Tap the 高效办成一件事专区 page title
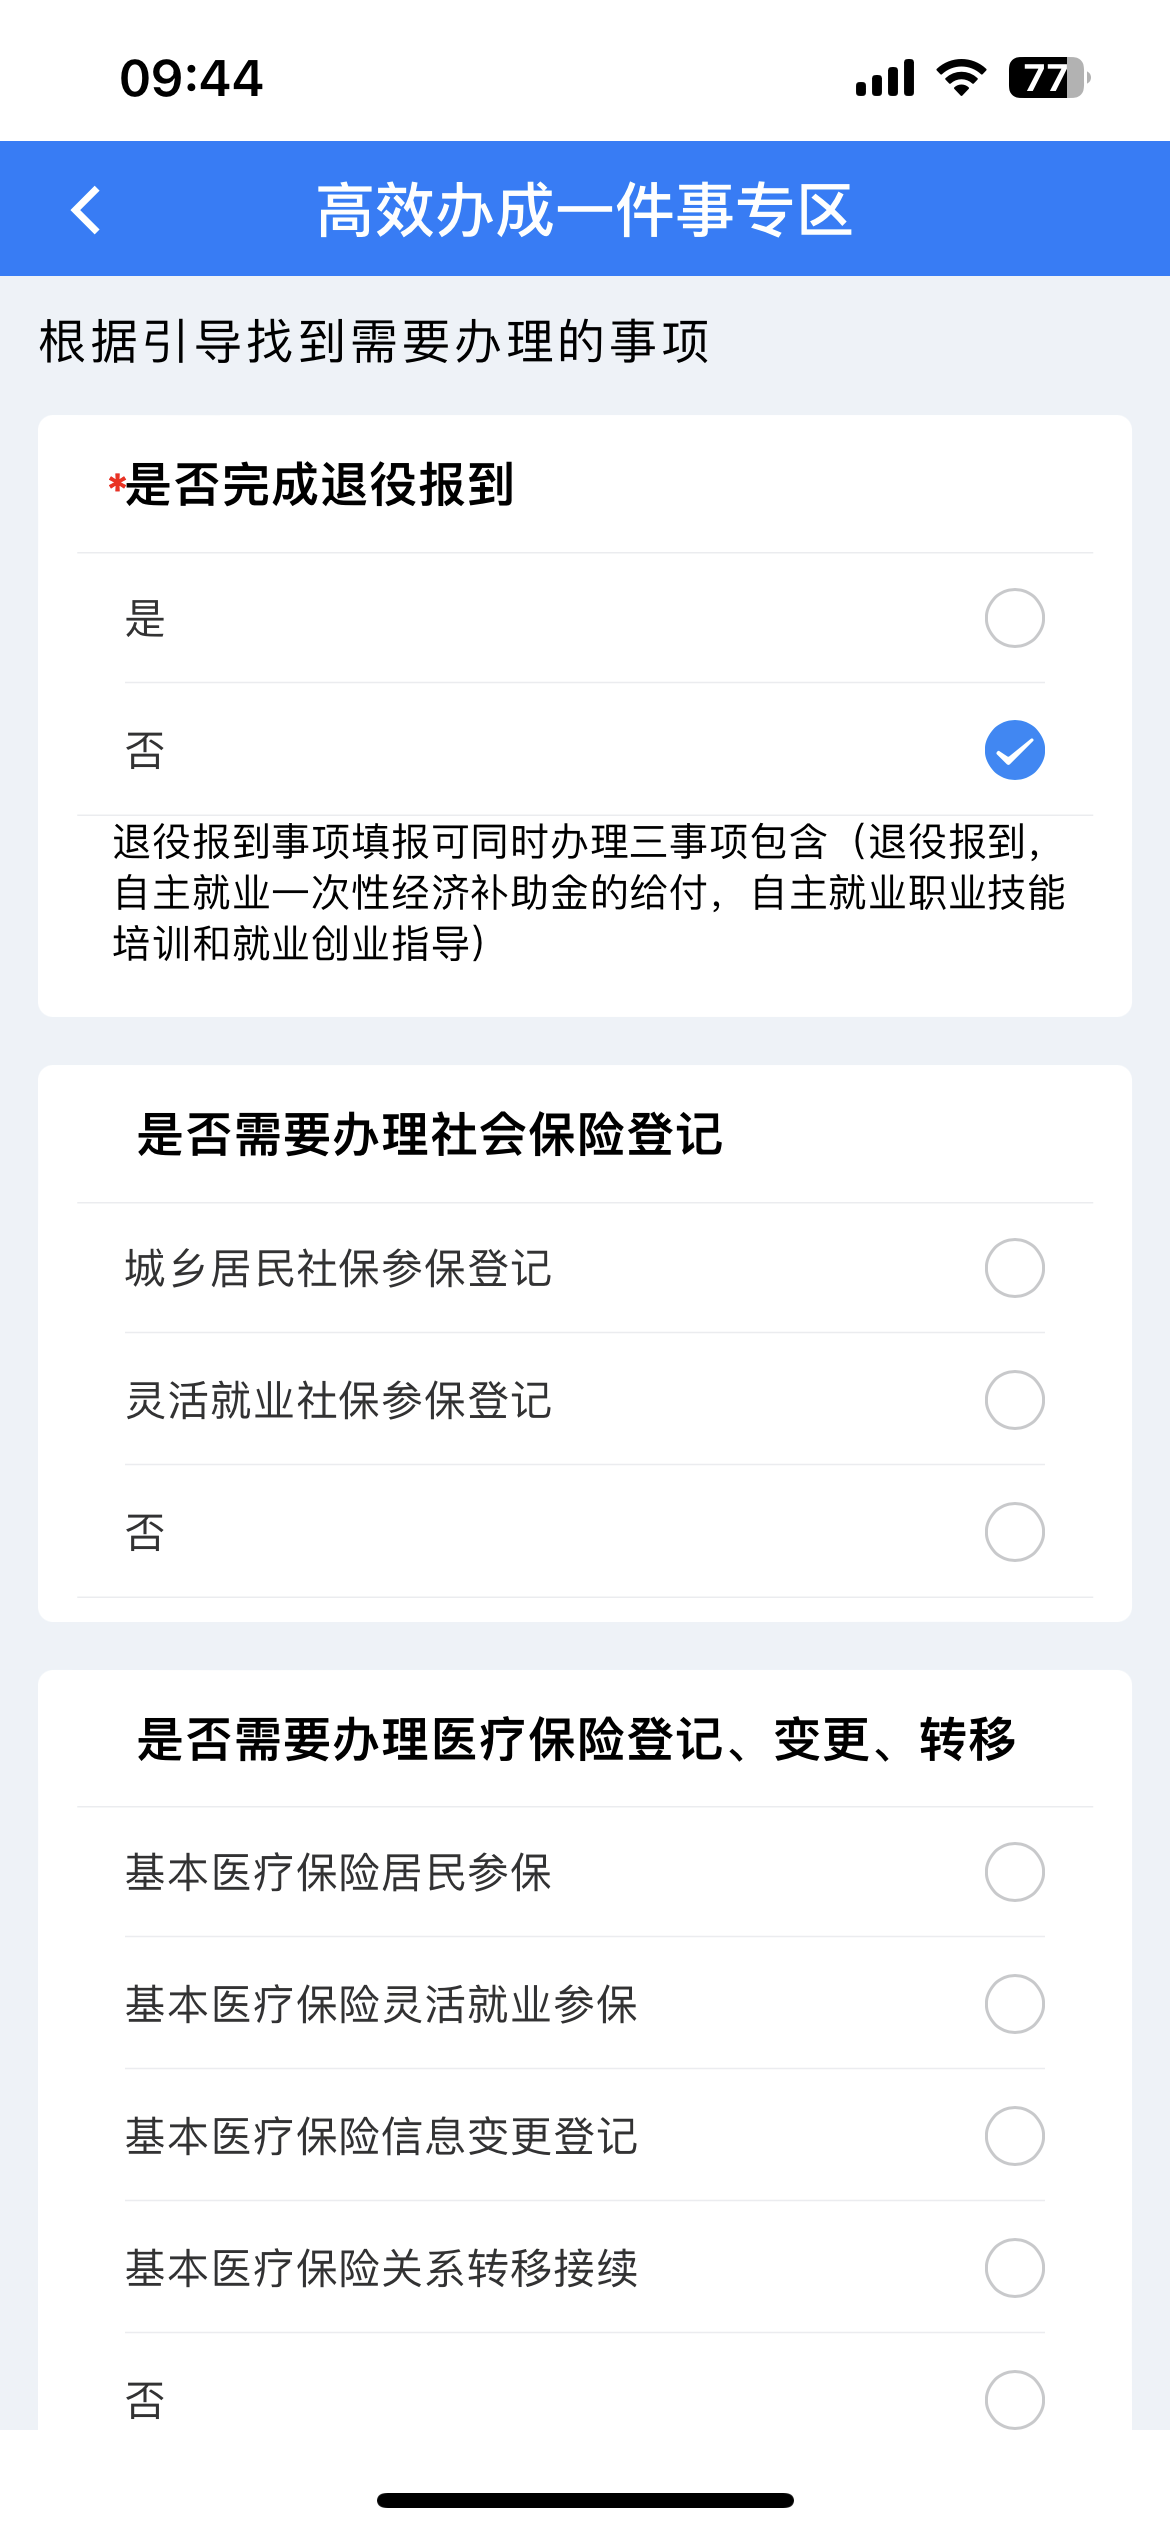Screen dimensions: 1170x2532 click(584, 210)
